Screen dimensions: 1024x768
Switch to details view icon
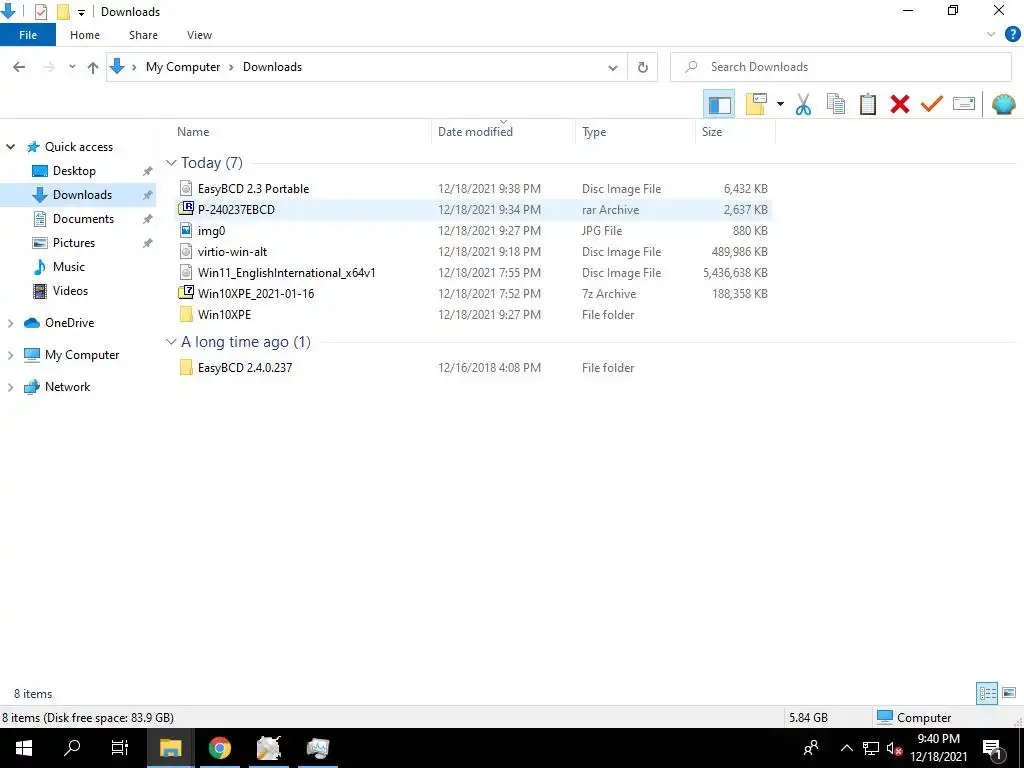tap(987, 693)
